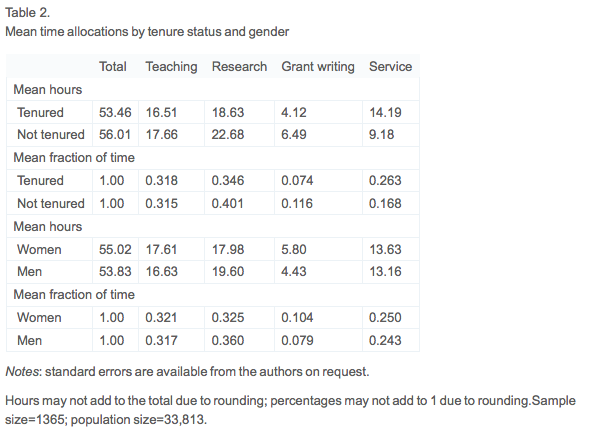The width and height of the screenshot is (612, 433).
Task: Click the Total column header
Action: 113,67
